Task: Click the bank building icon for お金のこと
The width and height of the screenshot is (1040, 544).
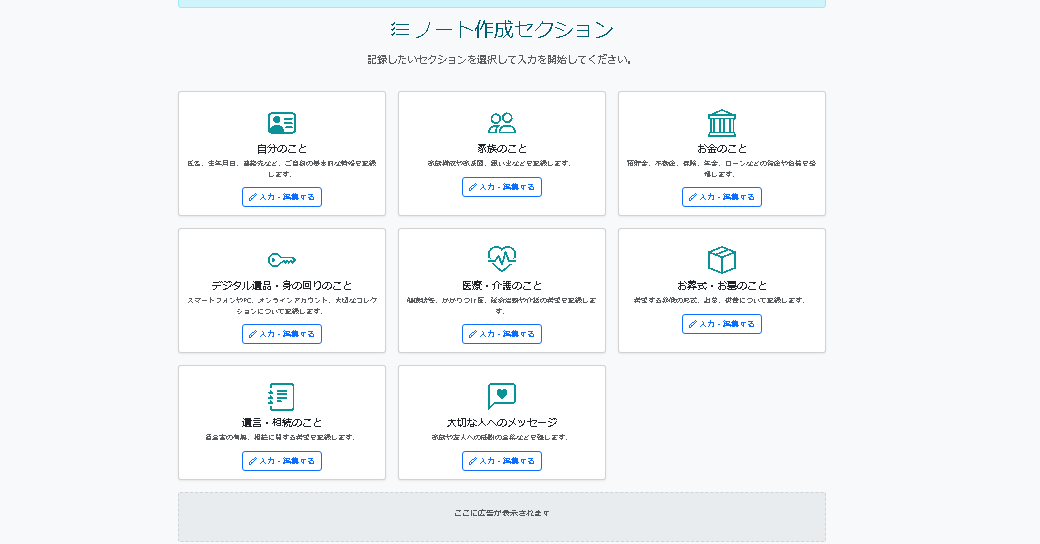Action: click(x=722, y=123)
